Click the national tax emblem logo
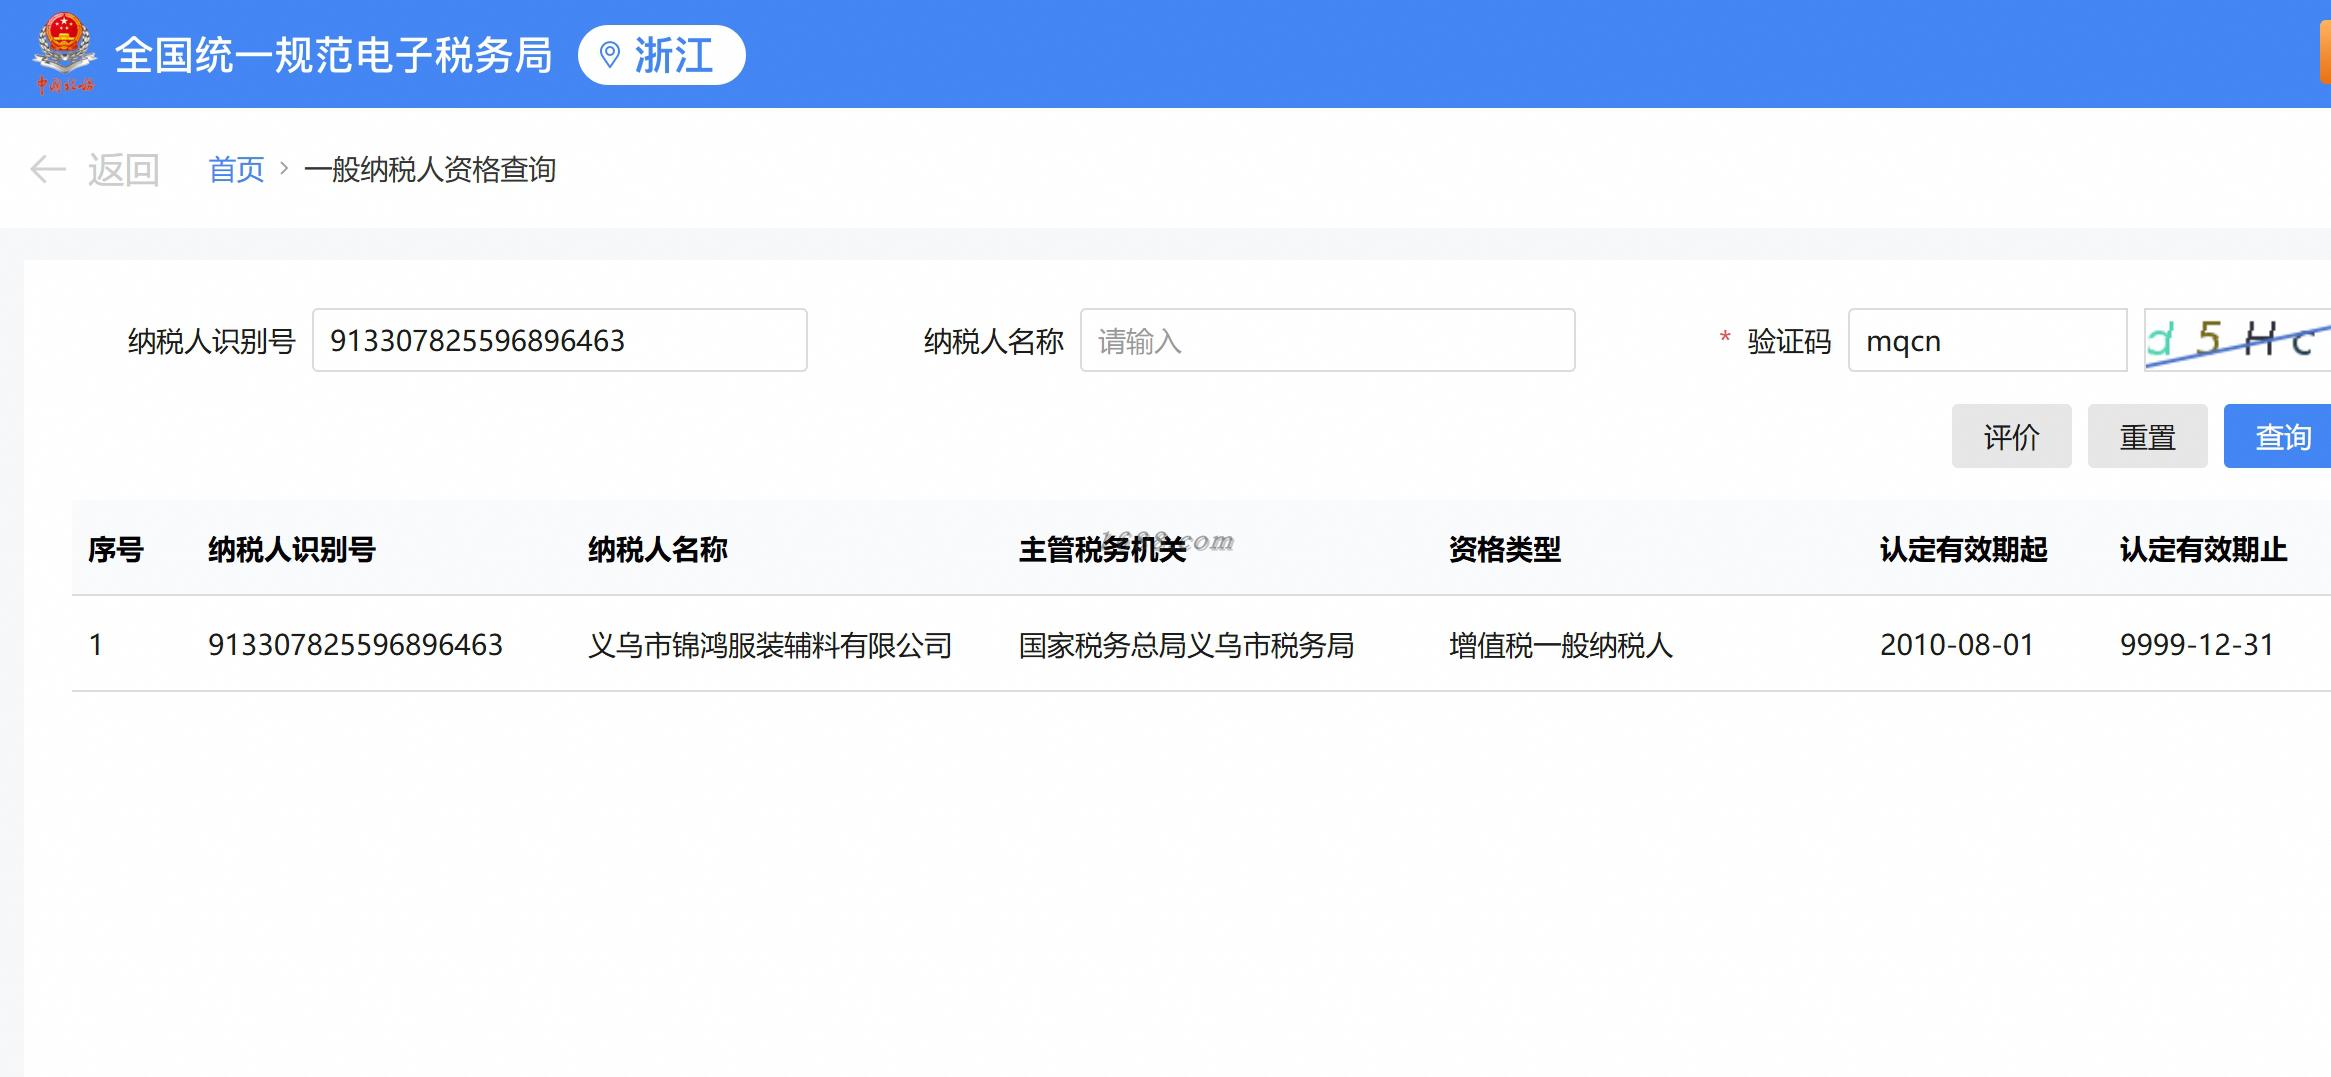Viewport: 2331px width, 1077px height. (64, 54)
